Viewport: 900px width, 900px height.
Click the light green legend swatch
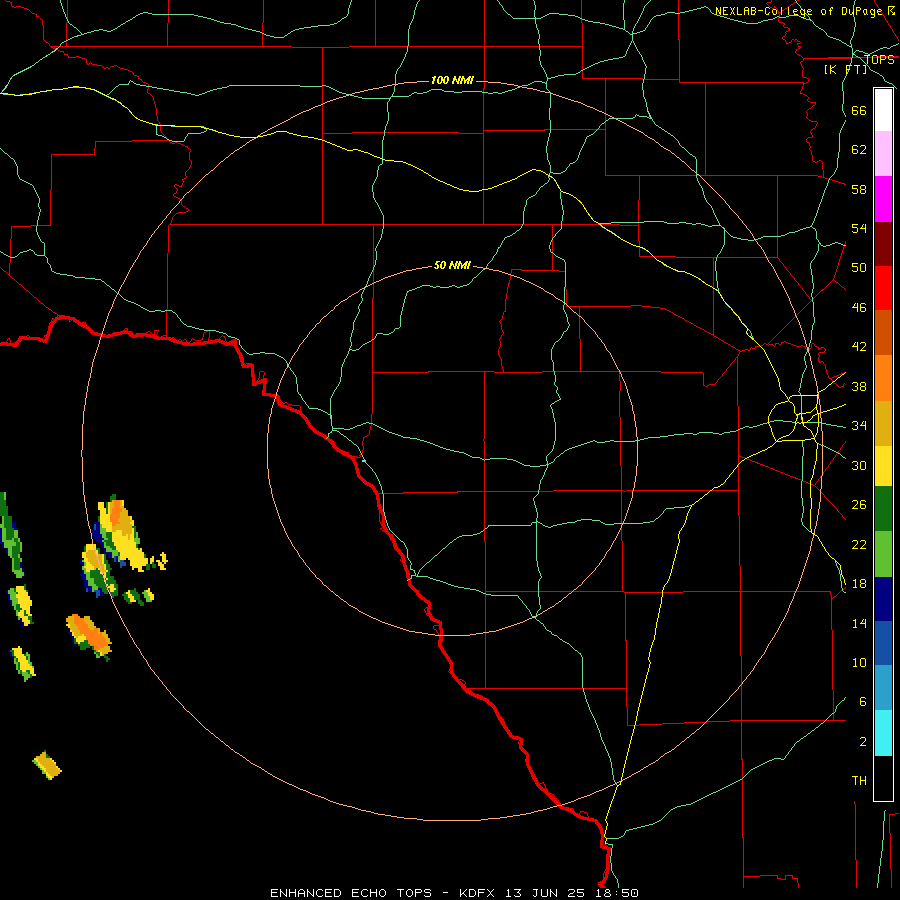point(883,554)
